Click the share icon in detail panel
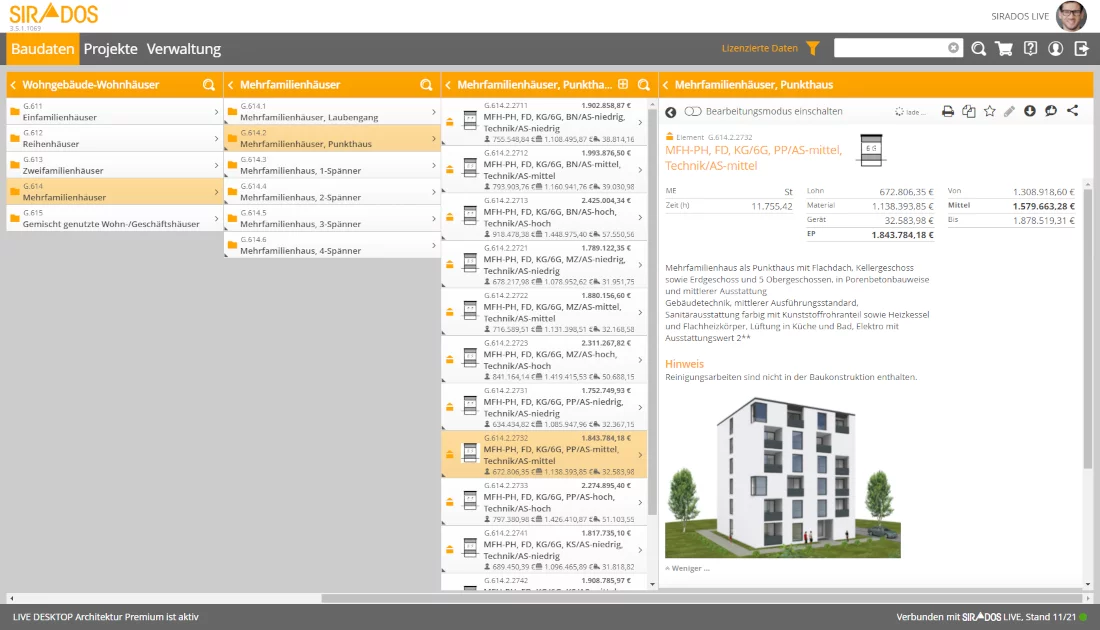 [1073, 111]
